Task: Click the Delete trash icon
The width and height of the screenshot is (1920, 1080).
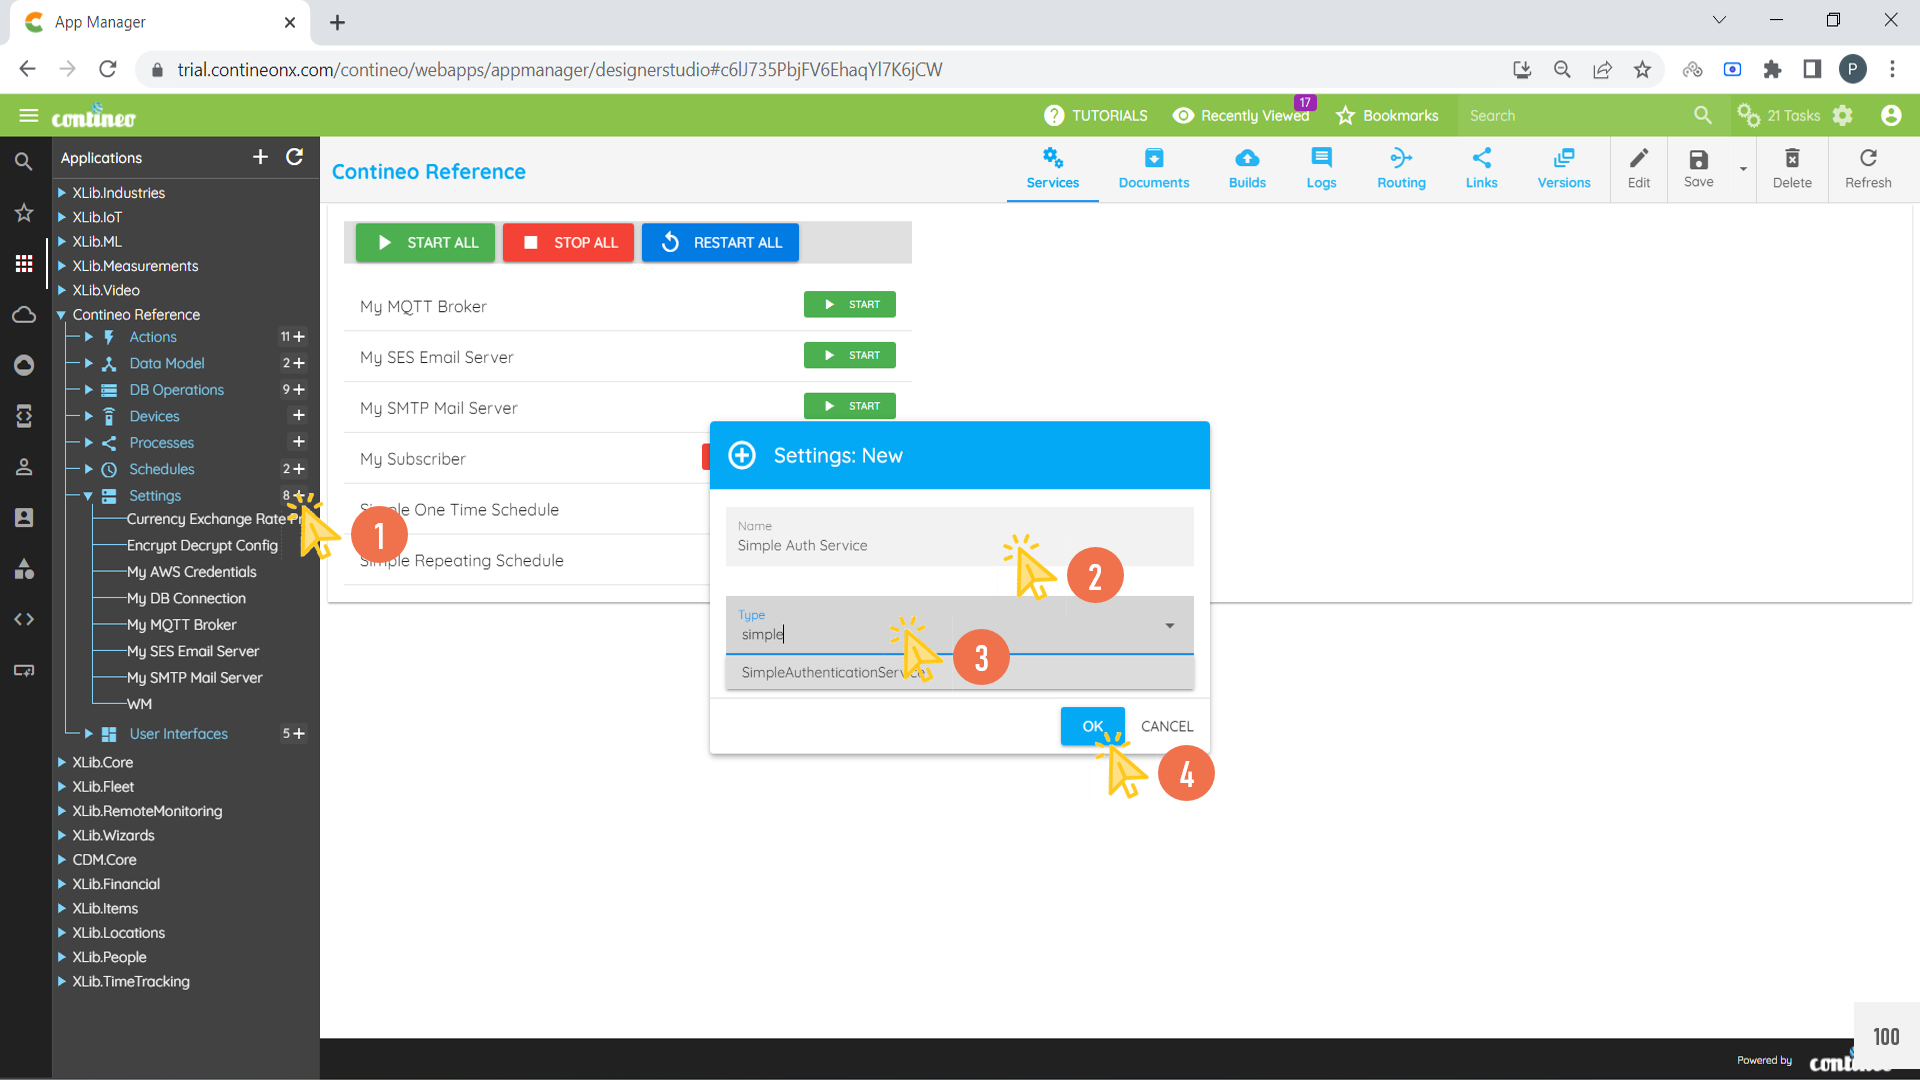Action: pyautogui.click(x=1792, y=159)
